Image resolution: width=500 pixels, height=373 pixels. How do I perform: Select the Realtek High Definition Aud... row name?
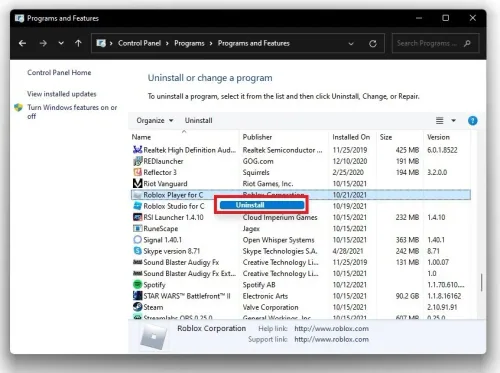click(189, 150)
